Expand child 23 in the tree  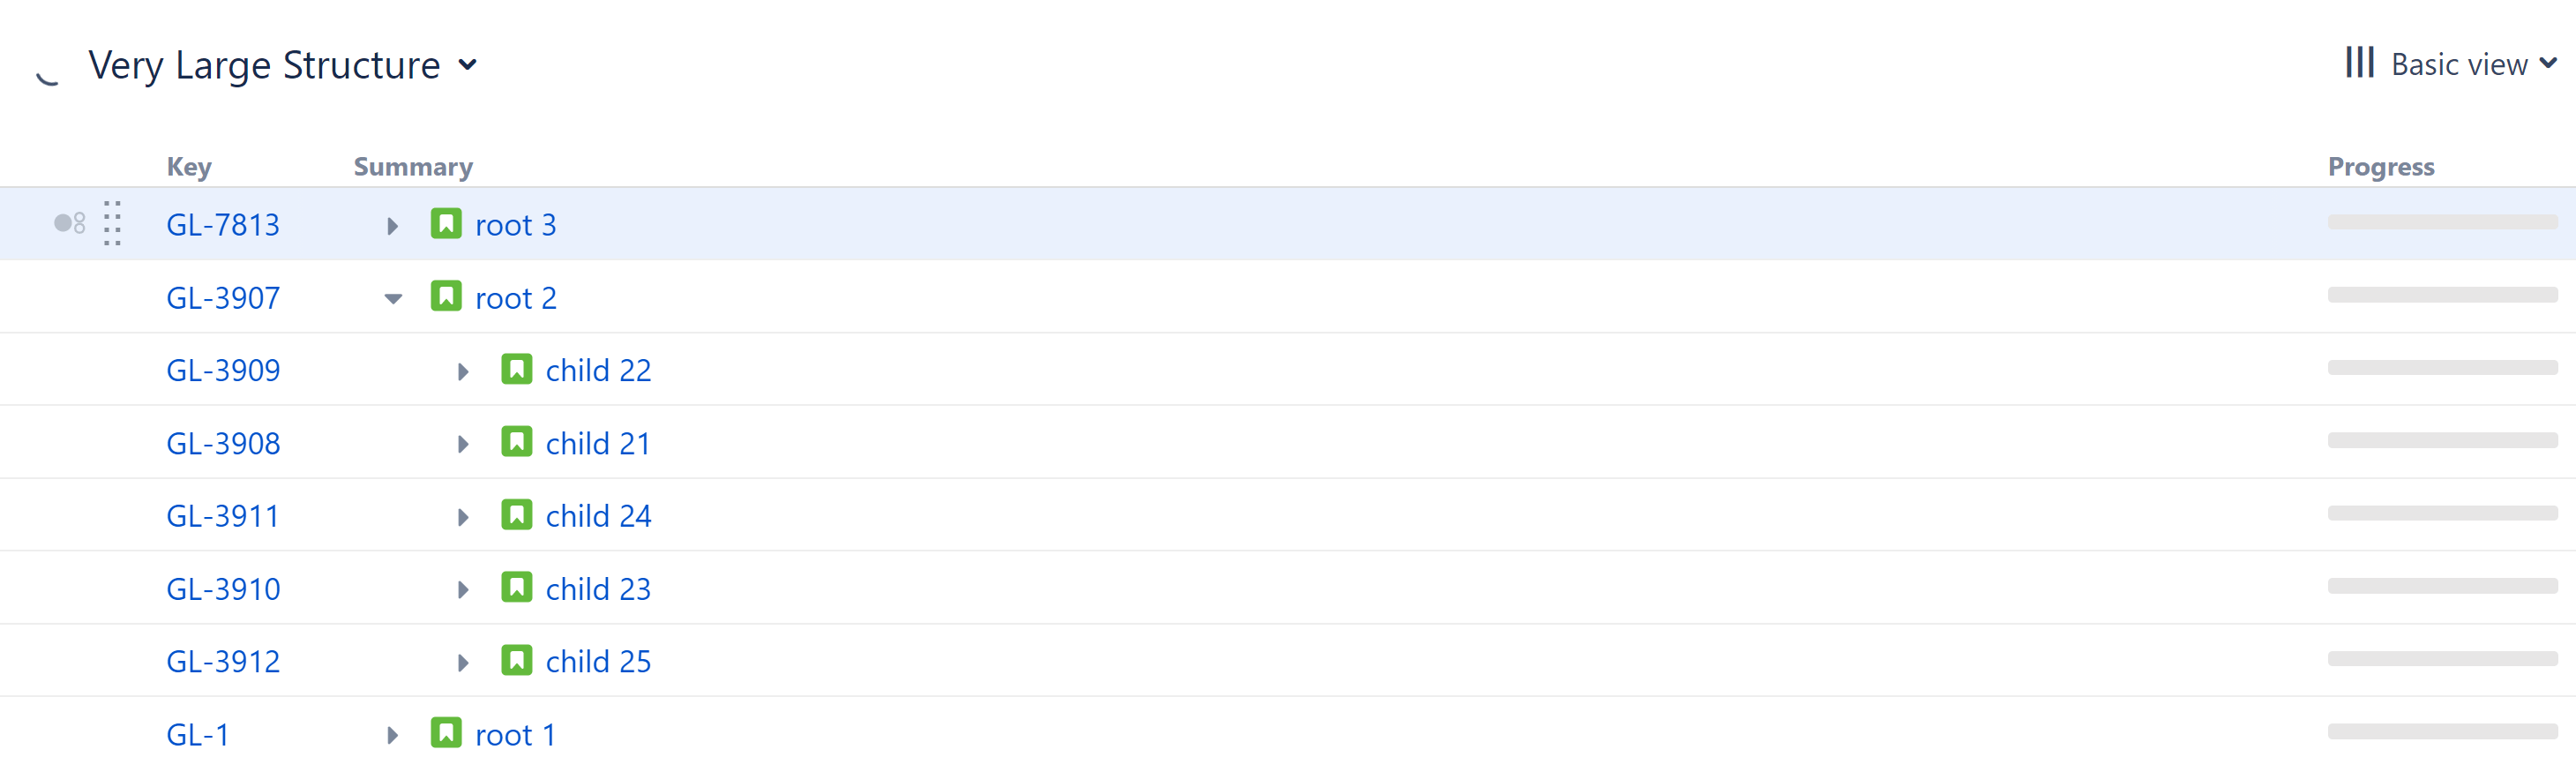pos(462,588)
